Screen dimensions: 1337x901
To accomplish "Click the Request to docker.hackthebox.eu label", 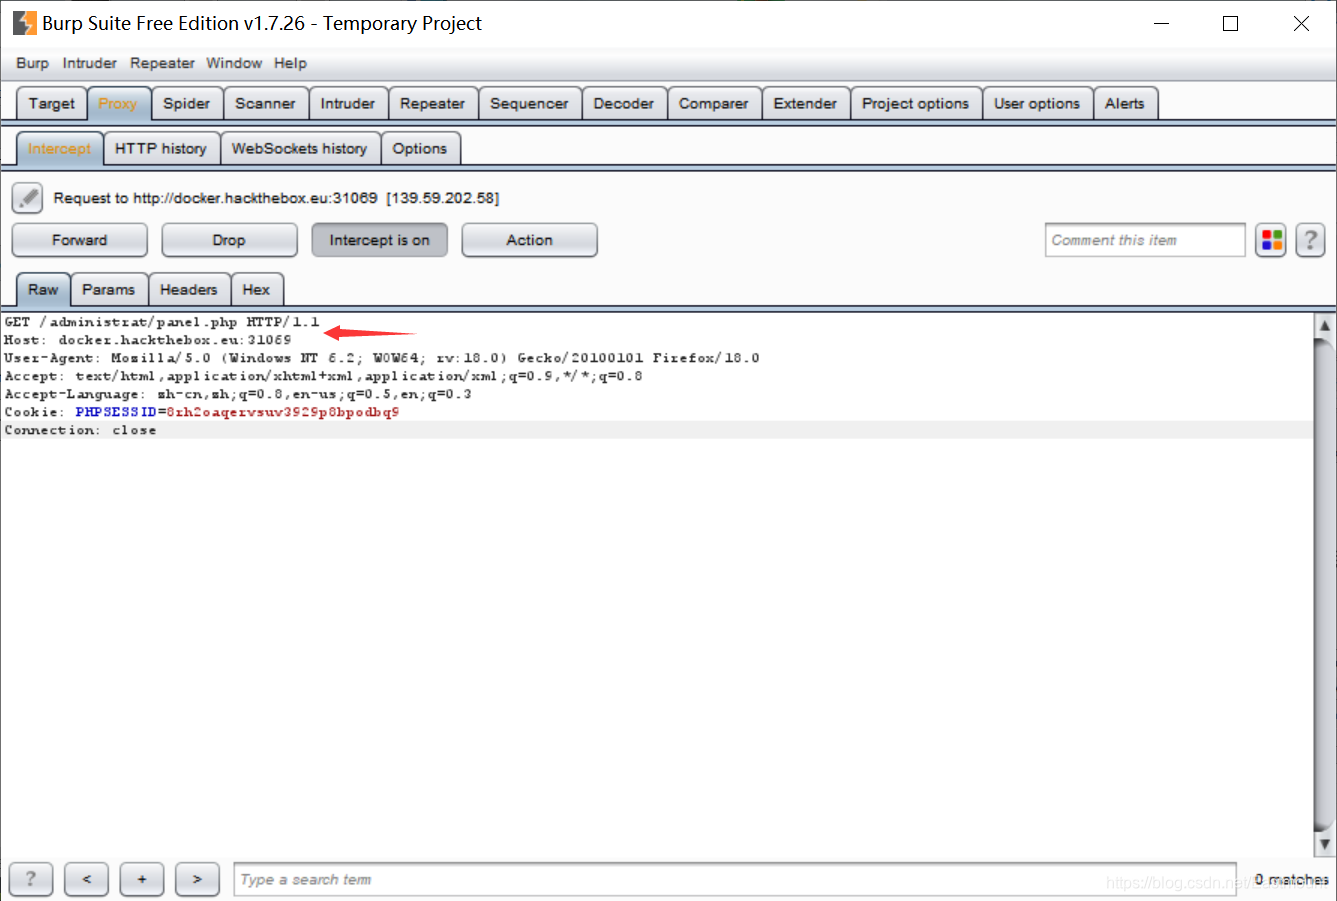I will point(276,198).
